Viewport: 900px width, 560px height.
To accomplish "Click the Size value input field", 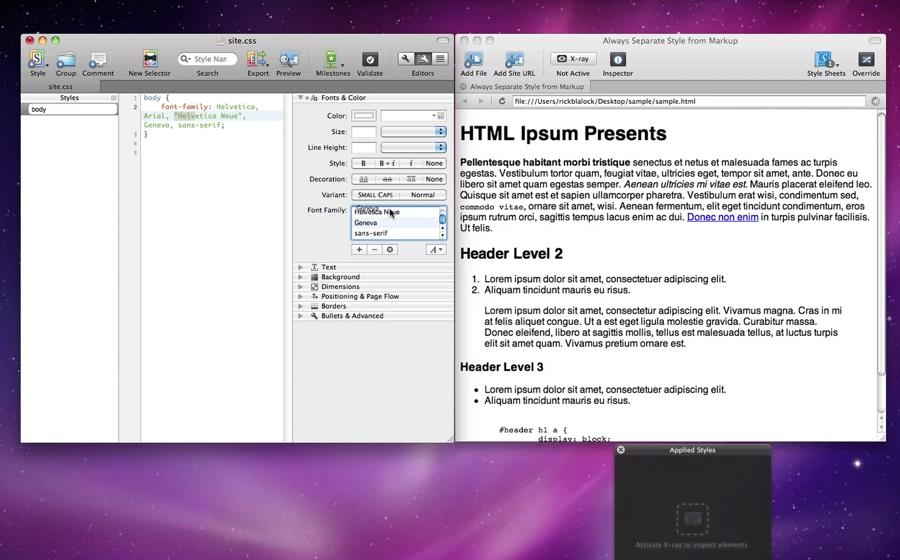I will [x=364, y=131].
